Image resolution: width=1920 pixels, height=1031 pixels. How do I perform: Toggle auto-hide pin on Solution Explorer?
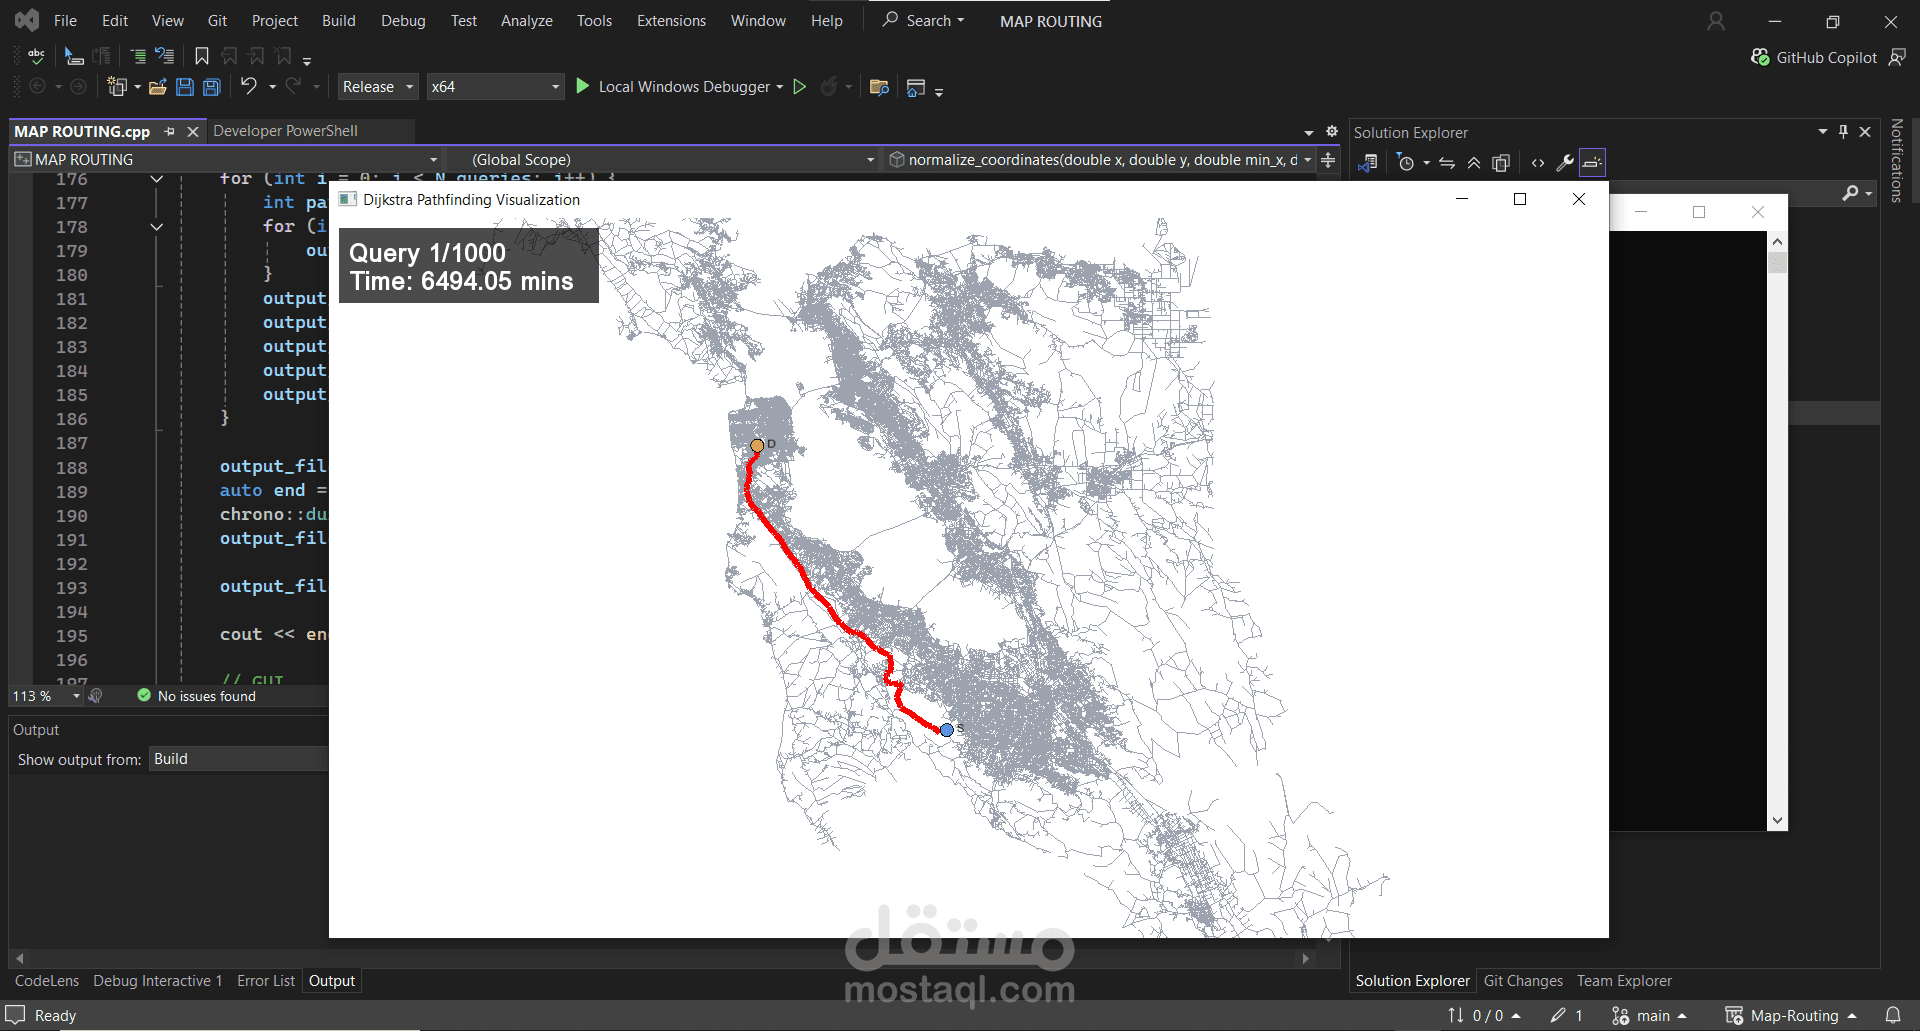pos(1843,132)
